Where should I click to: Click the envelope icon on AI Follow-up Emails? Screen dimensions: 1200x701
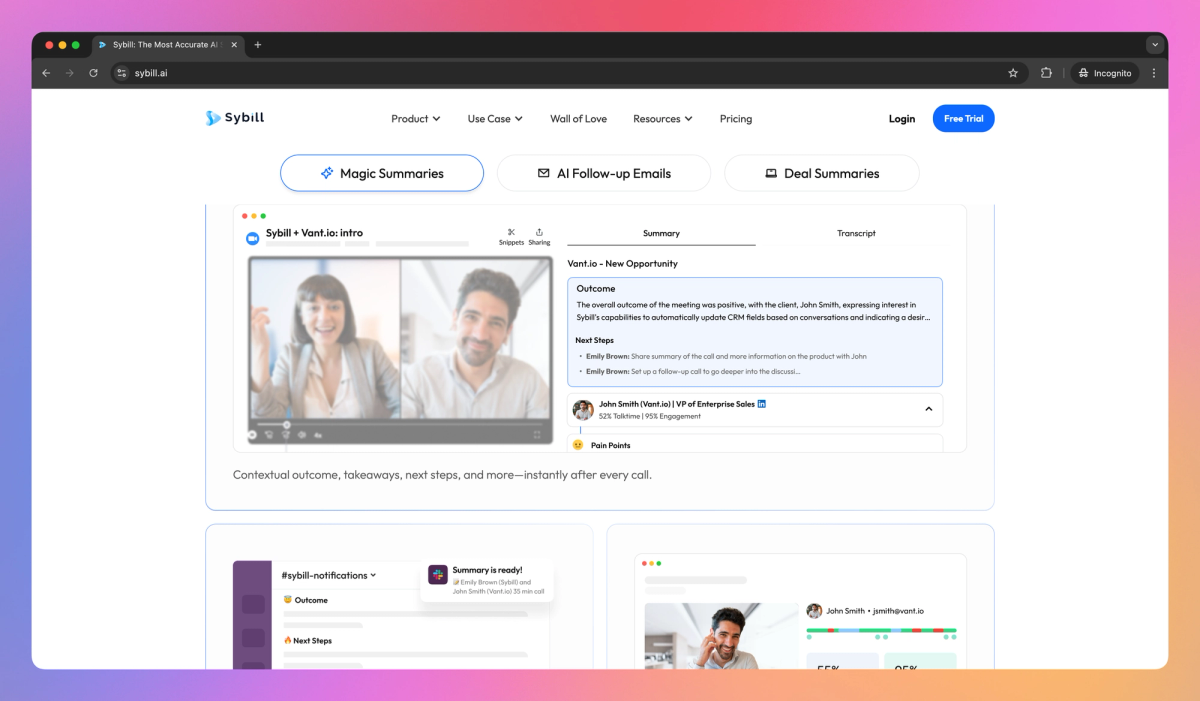click(544, 173)
